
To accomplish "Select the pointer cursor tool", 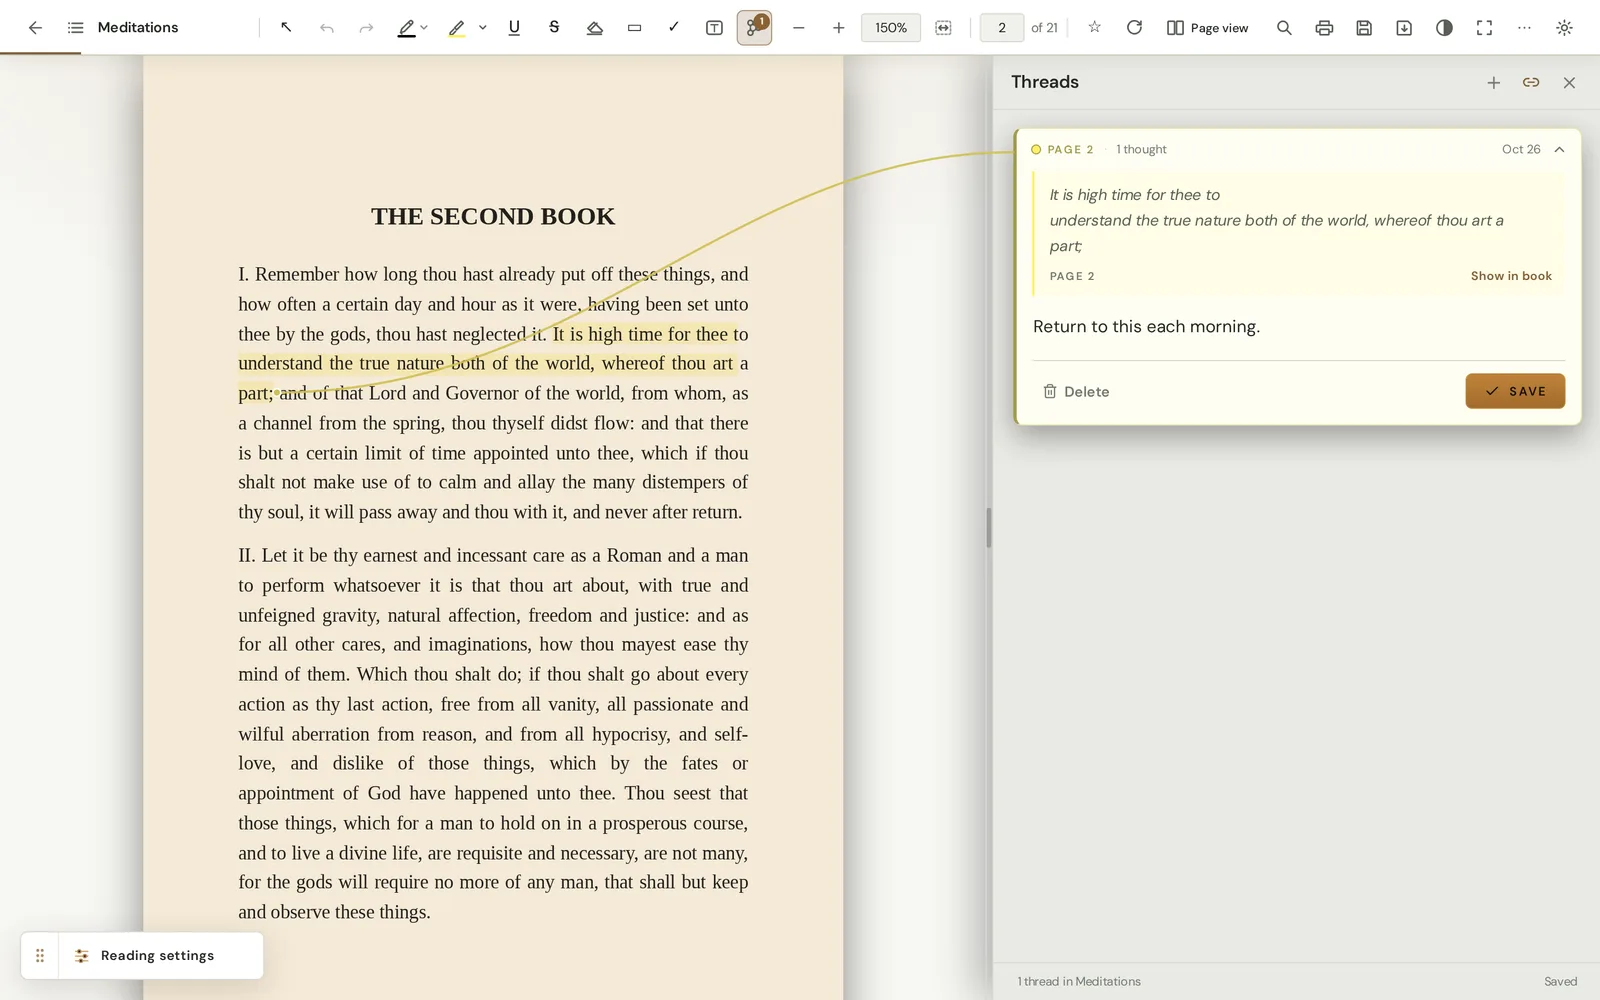I will (286, 28).
